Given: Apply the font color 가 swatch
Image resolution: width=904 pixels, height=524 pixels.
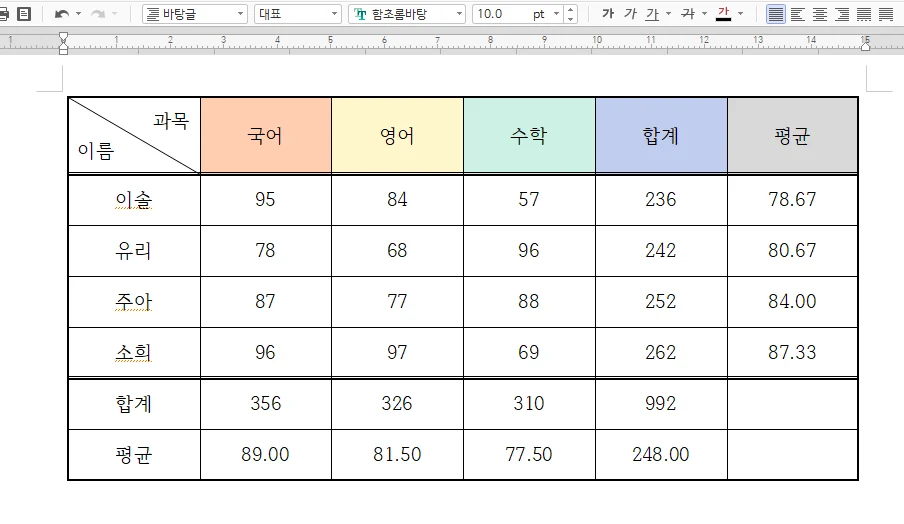Looking at the screenshot, I should [724, 14].
